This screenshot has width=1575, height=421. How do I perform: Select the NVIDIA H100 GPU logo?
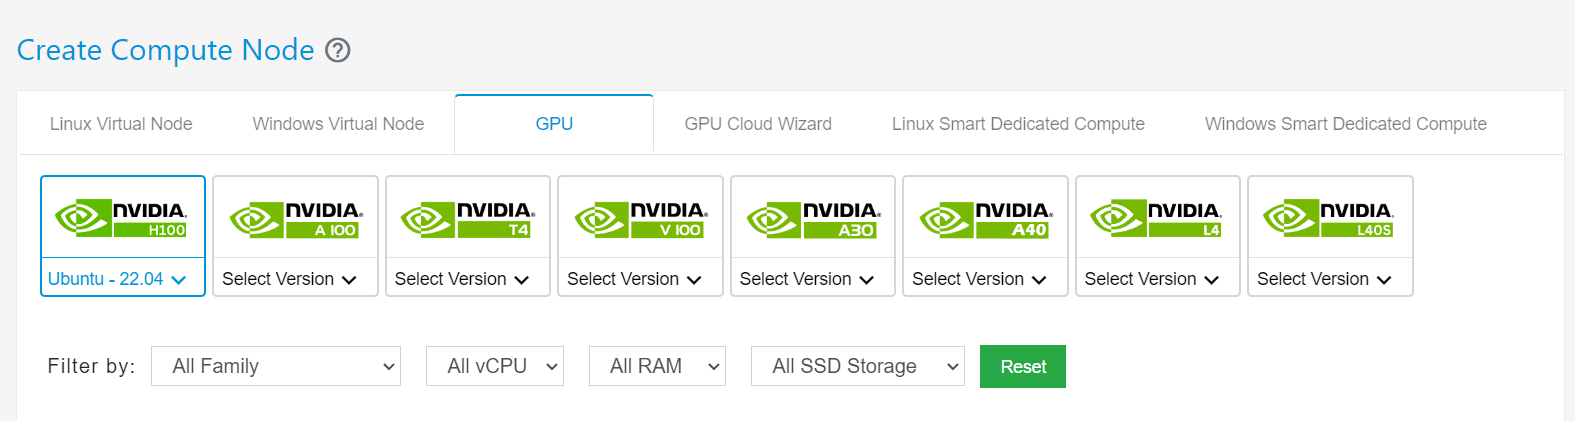click(x=122, y=218)
